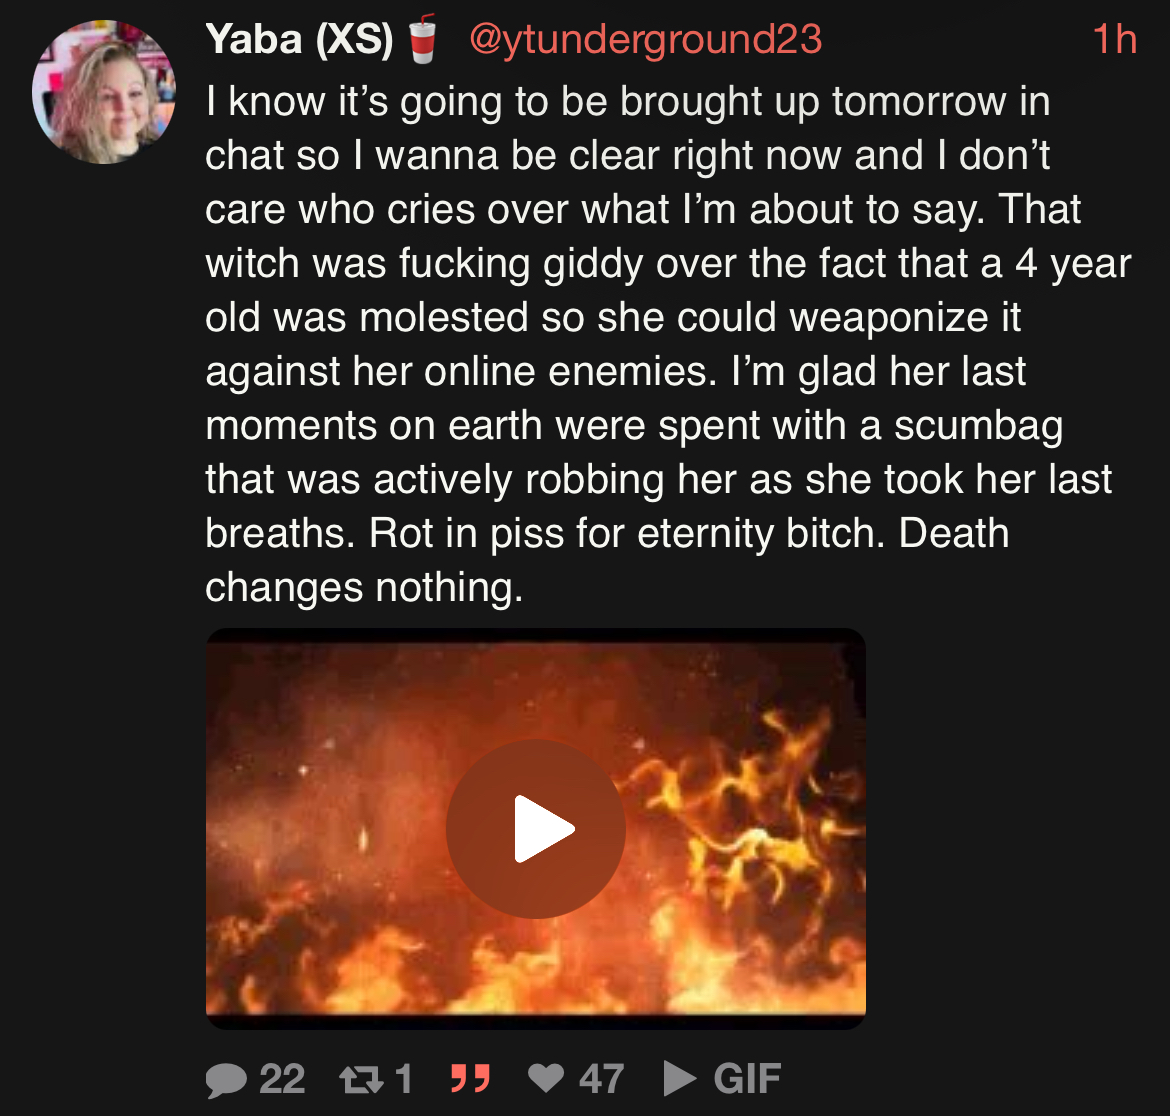The image size is (1170, 1116).
Task: Click the reply speech bubble icon
Action: [x=226, y=1079]
